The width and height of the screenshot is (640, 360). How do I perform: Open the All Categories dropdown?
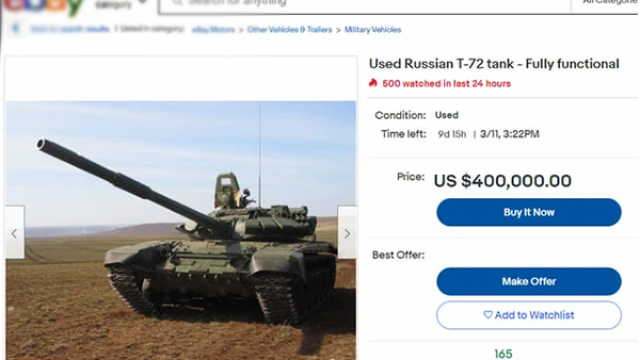608,3
